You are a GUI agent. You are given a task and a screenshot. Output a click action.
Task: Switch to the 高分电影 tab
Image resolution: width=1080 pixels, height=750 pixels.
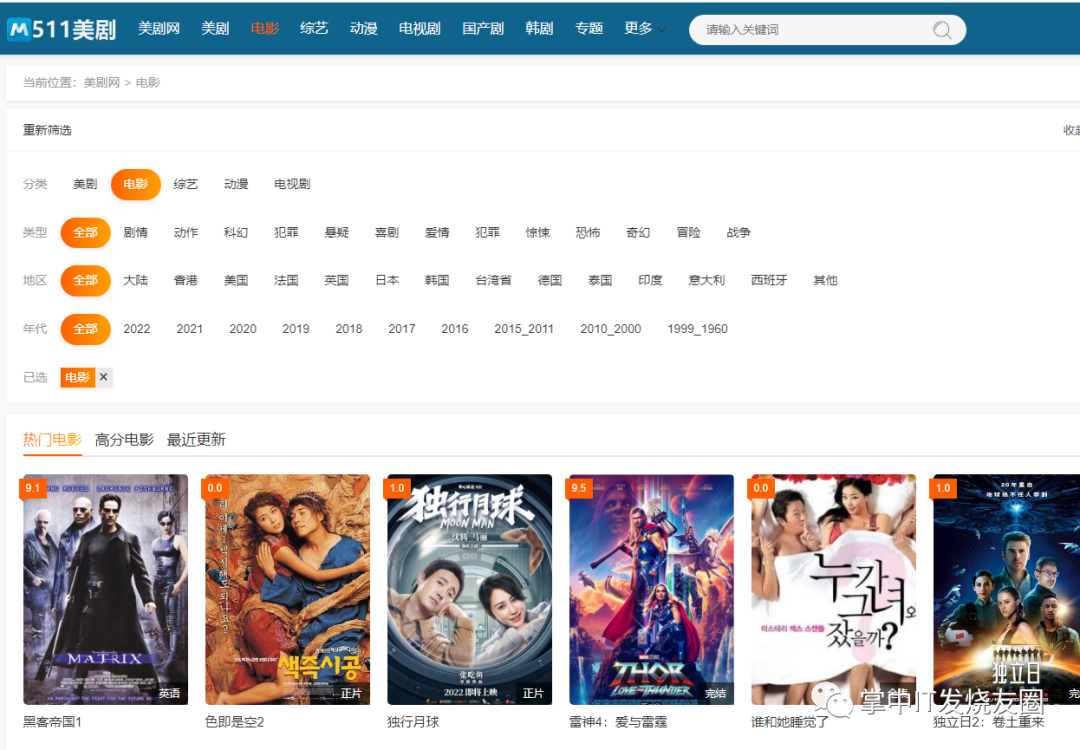pyautogui.click(x=124, y=439)
